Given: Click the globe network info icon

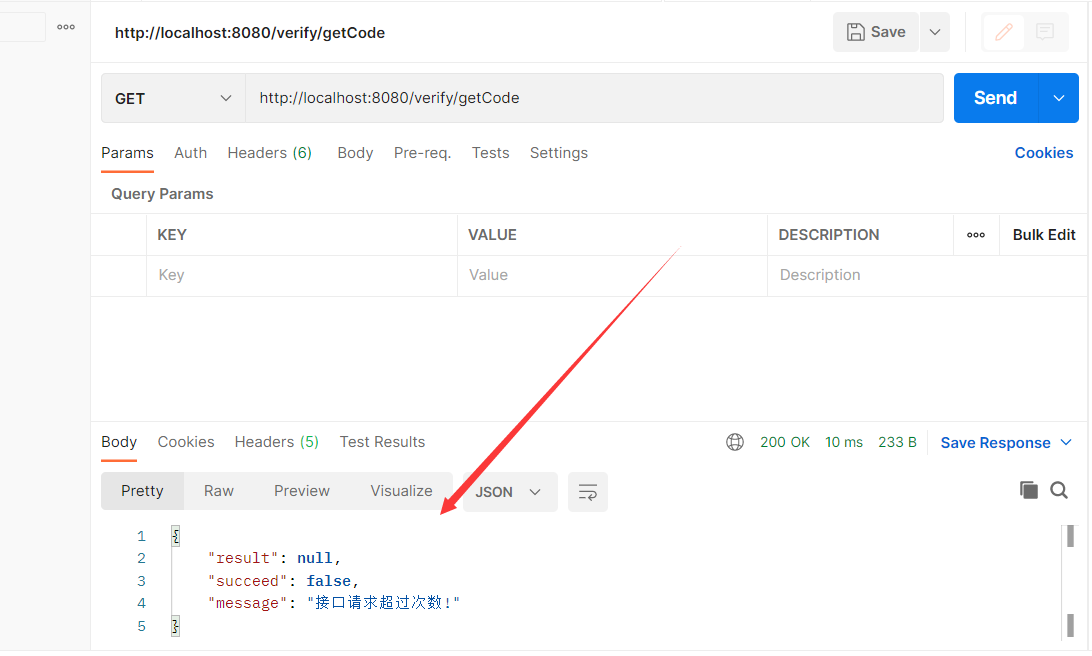Looking at the screenshot, I should [x=735, y=441].
